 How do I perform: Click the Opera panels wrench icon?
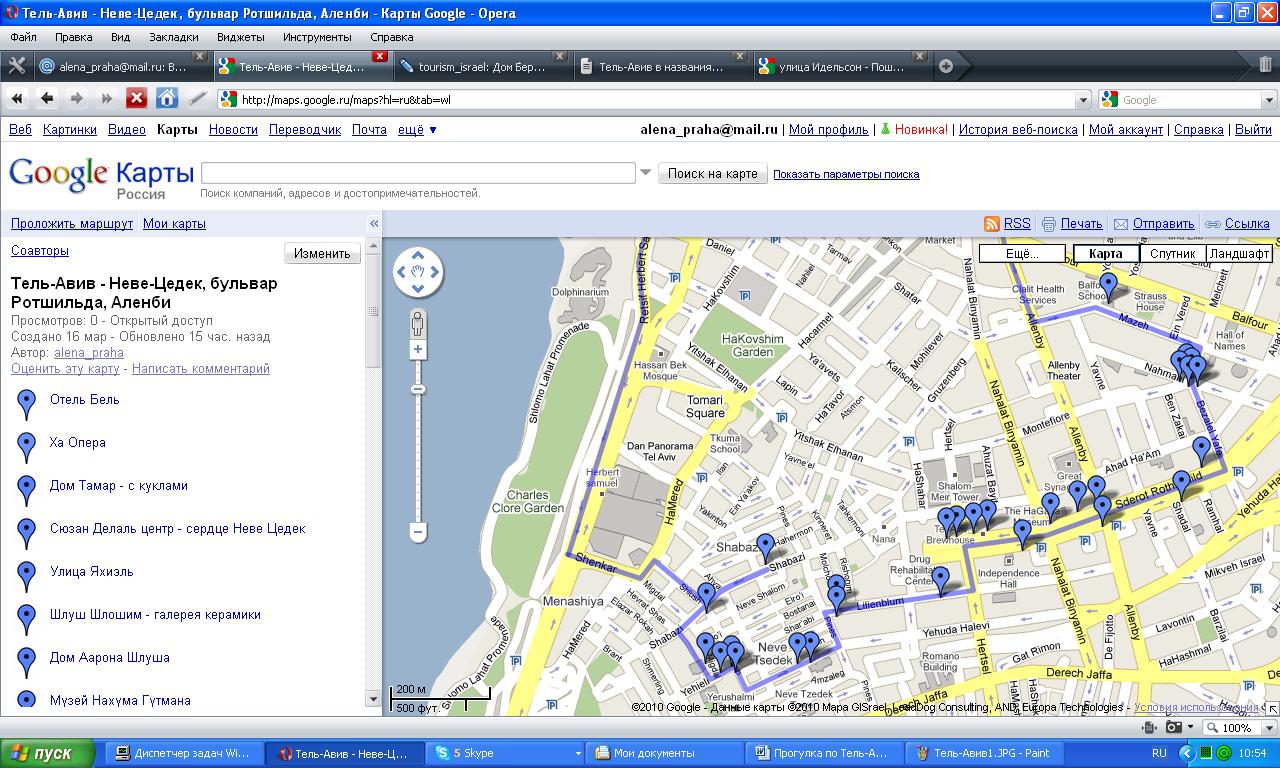coord(16,66)
